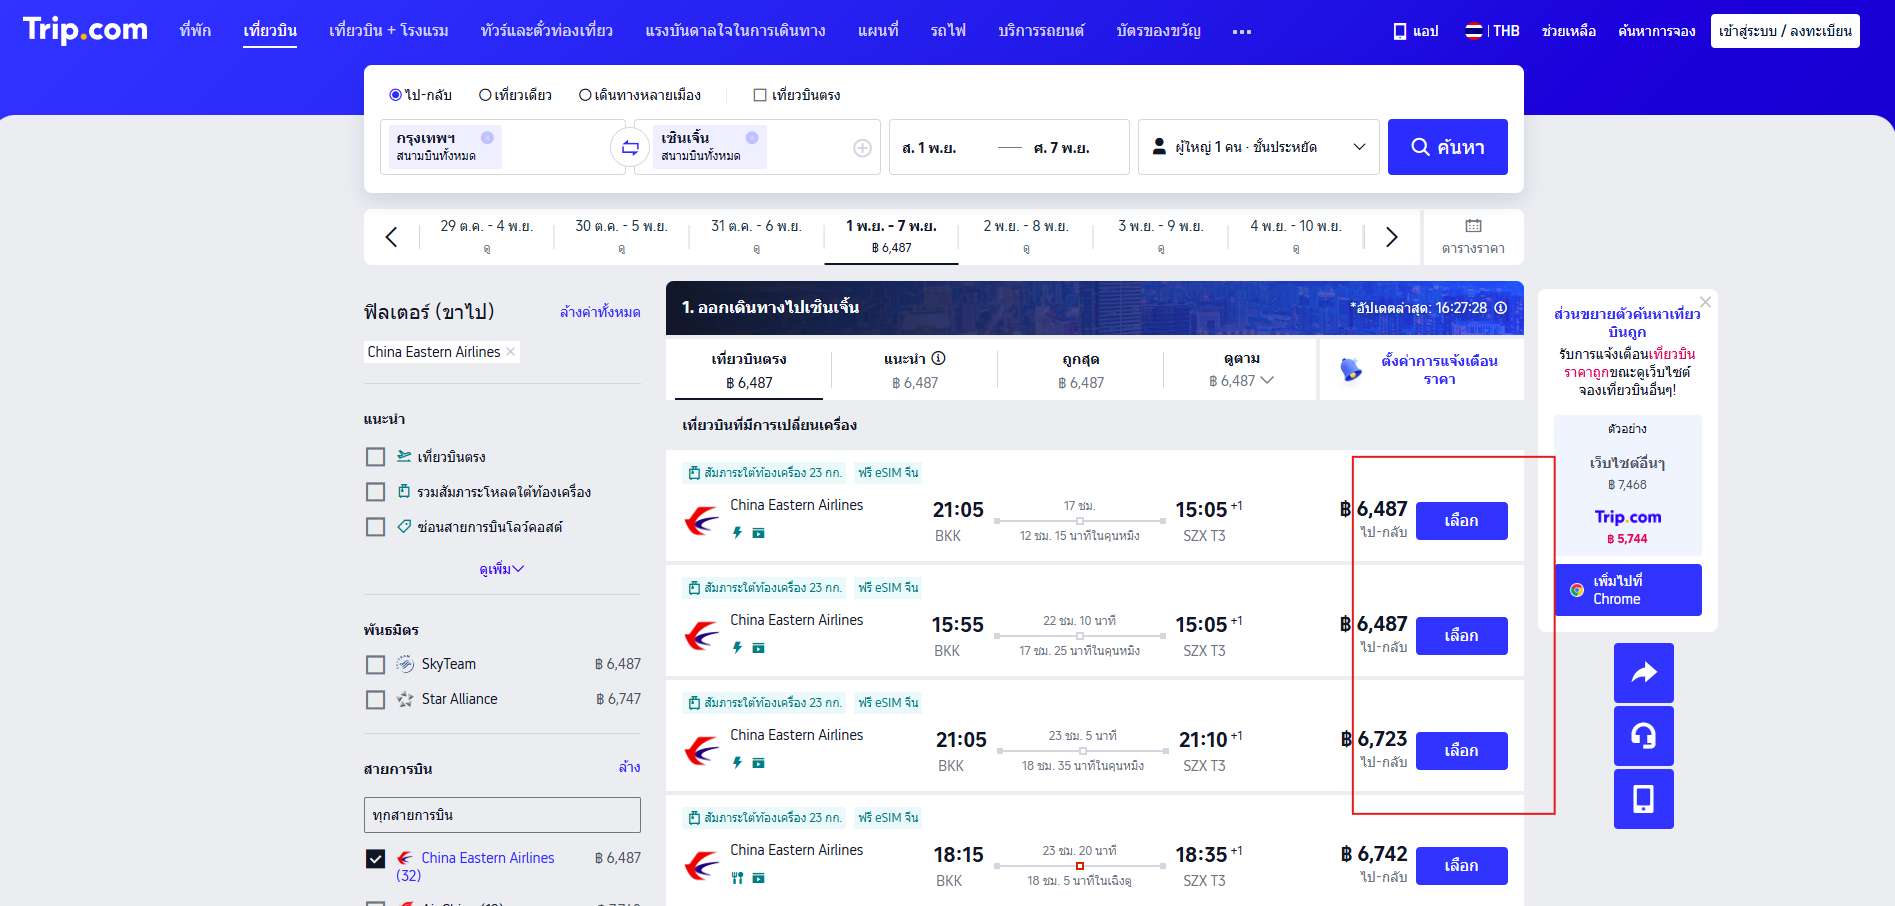1895x906 pixels.
Task: Click the price alert bell icon
Action: pos(1351,370)
